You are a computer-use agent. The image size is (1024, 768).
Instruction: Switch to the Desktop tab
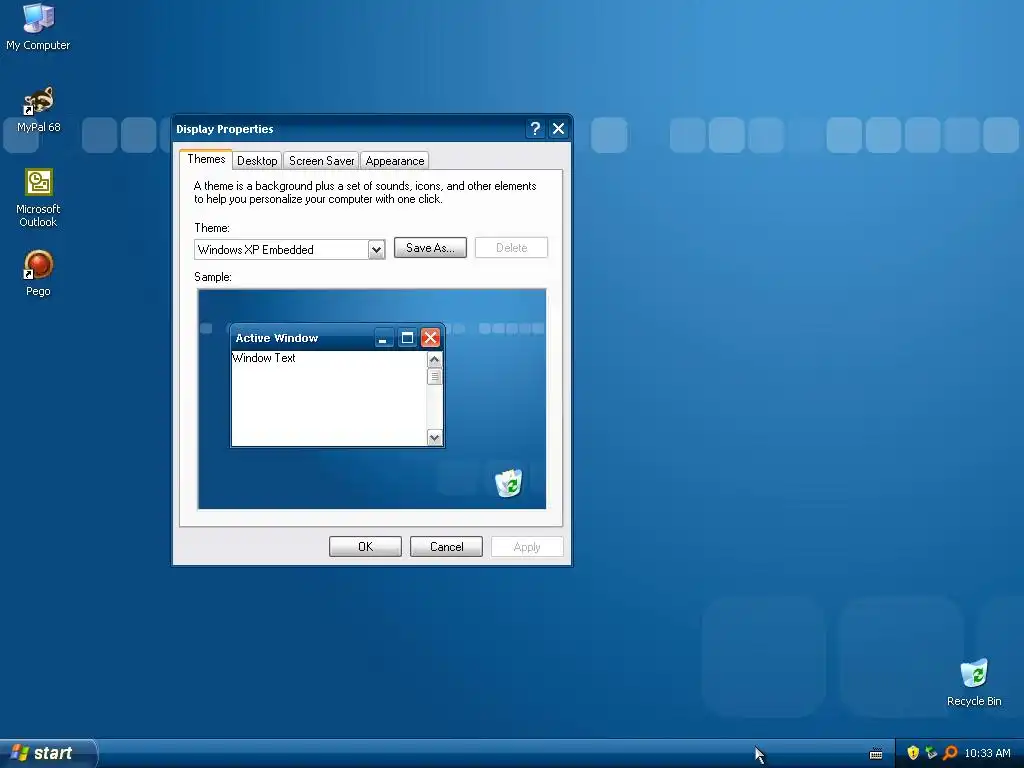(x=257, y=161)
